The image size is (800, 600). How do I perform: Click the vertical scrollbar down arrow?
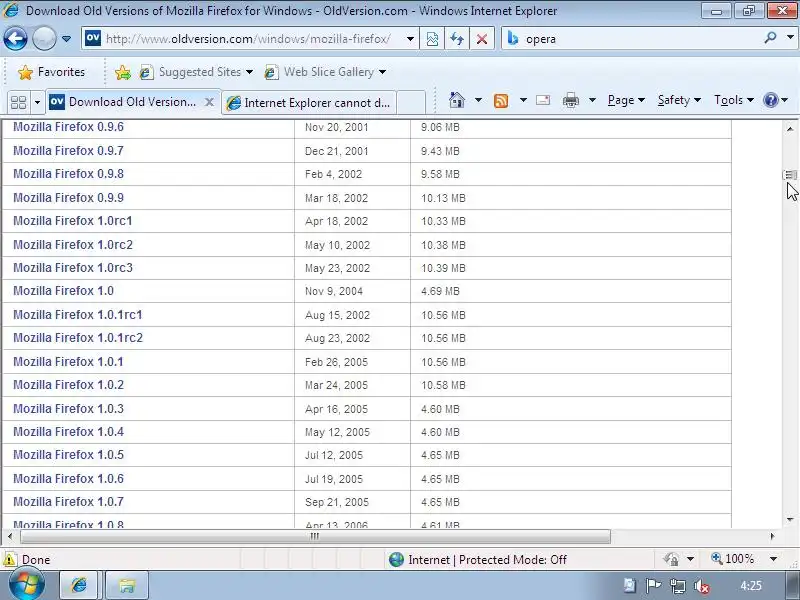pyautogui.click(x=790, y=520)
